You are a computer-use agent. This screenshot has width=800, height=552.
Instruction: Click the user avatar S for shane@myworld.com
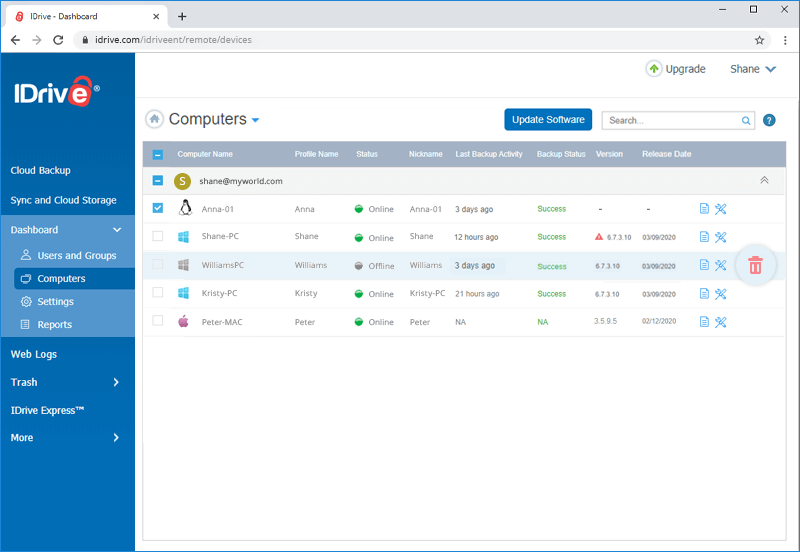tap(182, 181)
